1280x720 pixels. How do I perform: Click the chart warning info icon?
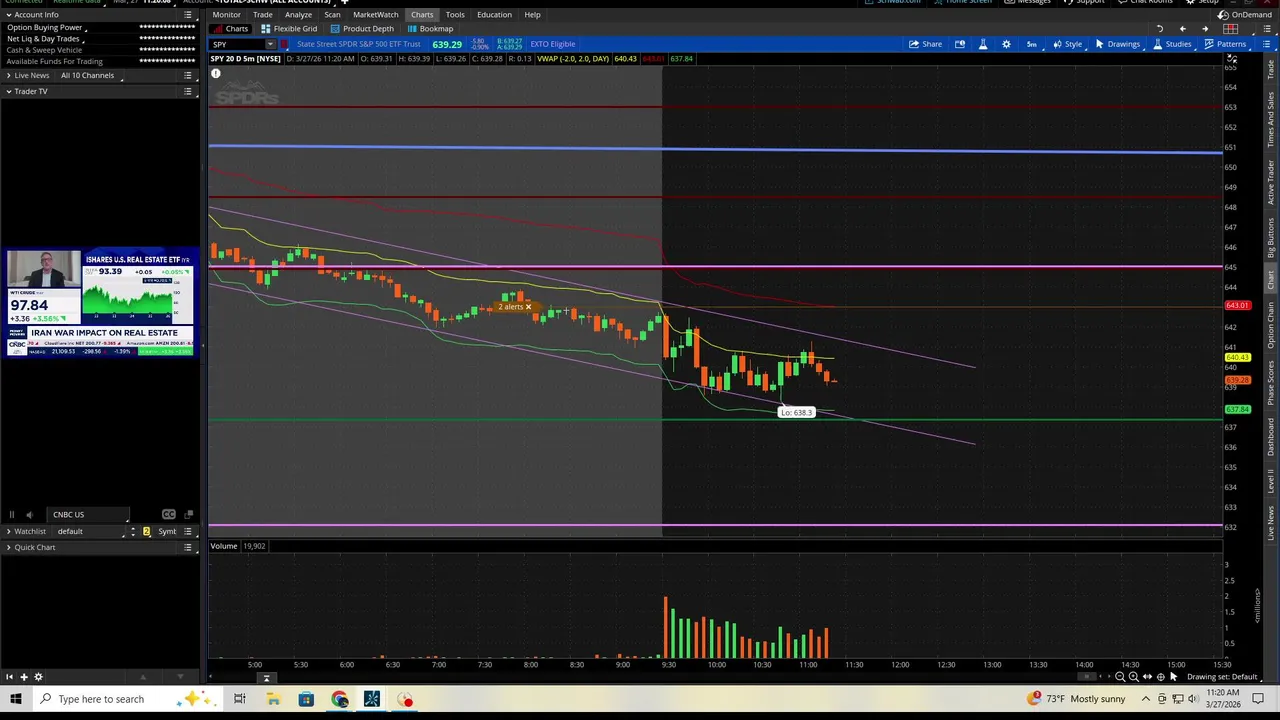tap(215, 74)
